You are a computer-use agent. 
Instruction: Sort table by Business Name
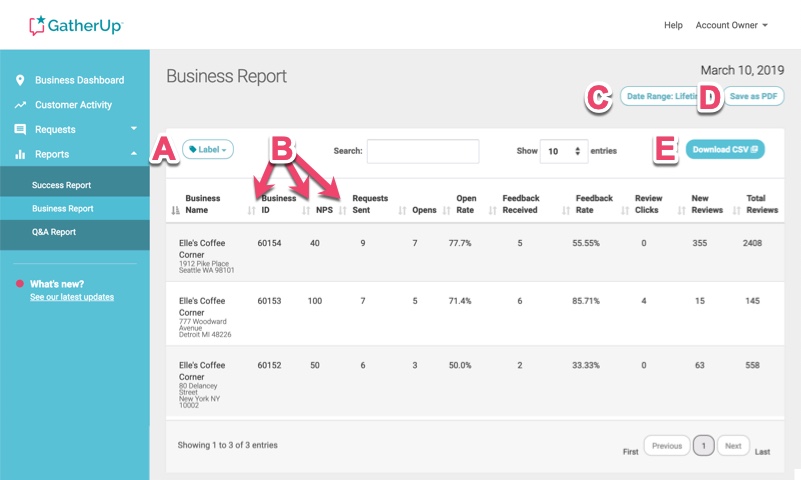(x=202, y=204)
